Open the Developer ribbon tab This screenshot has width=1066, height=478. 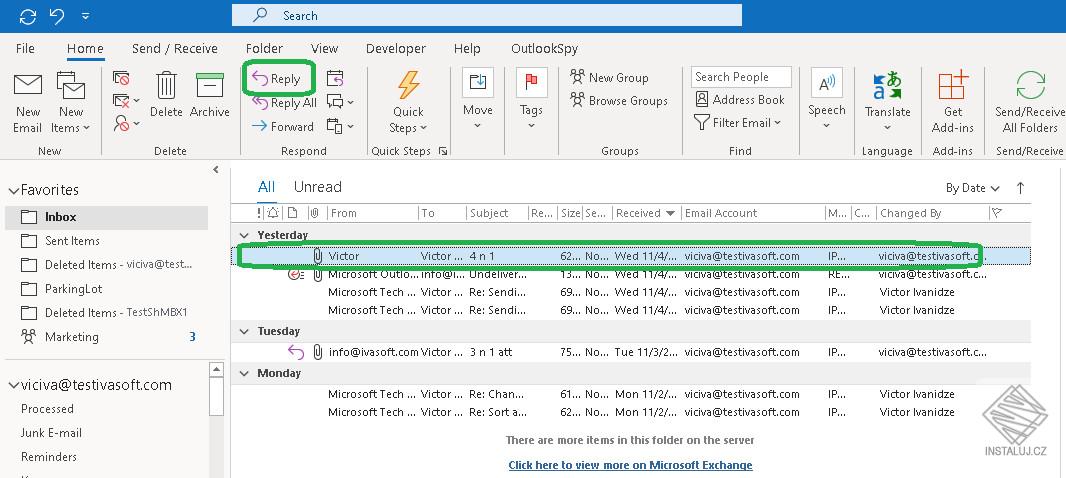coord(396,48)
